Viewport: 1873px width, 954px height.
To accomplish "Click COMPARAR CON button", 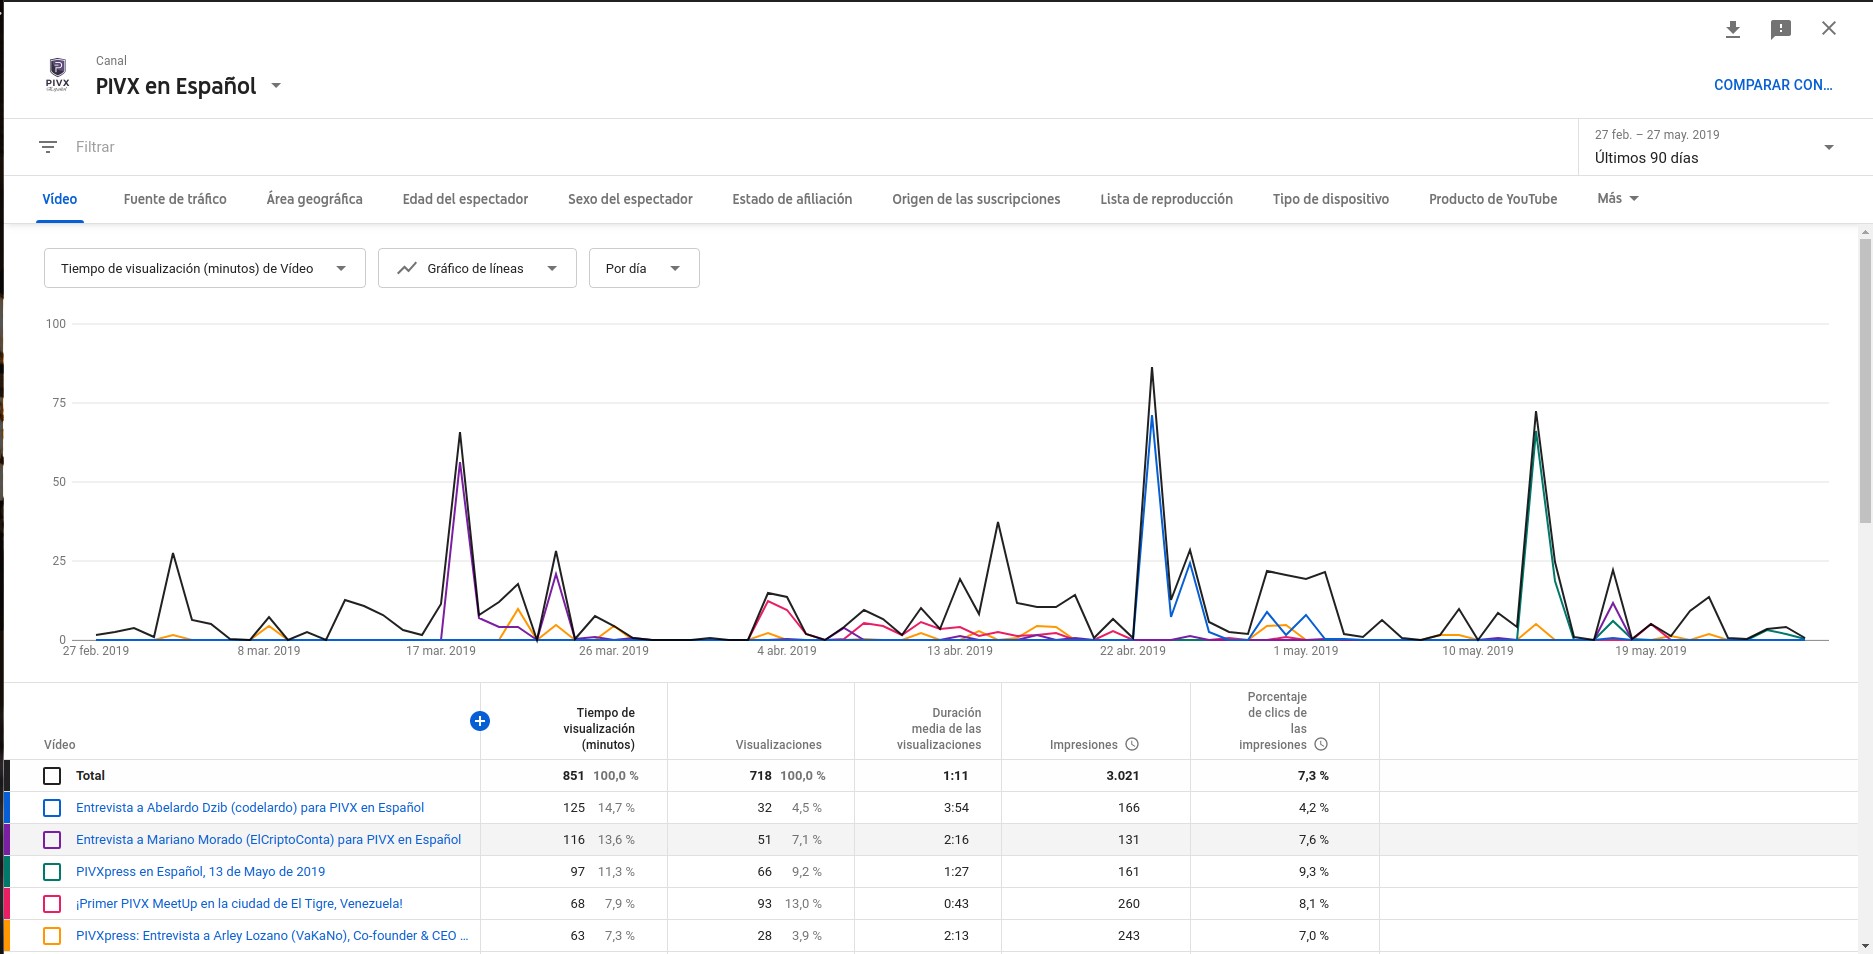I will tap(1773, 85).
